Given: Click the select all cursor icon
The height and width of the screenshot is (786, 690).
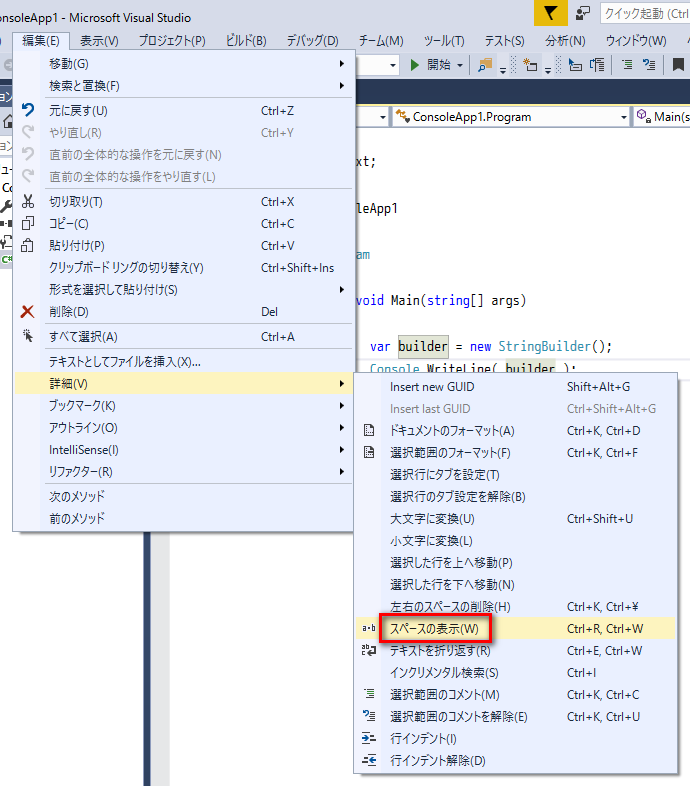Looking at the screenshot, I should point(28,336).
